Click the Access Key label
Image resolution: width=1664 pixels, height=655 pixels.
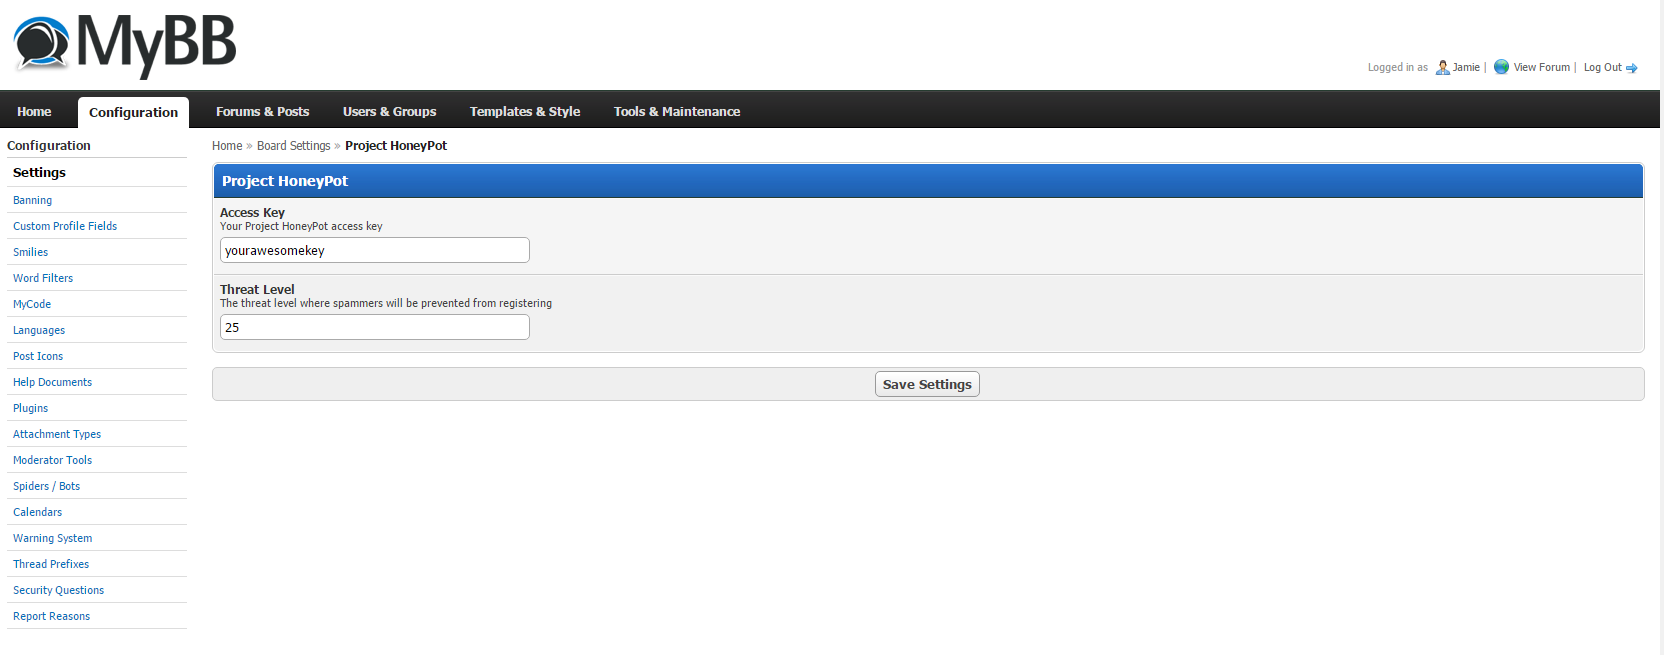pos(252,212)
